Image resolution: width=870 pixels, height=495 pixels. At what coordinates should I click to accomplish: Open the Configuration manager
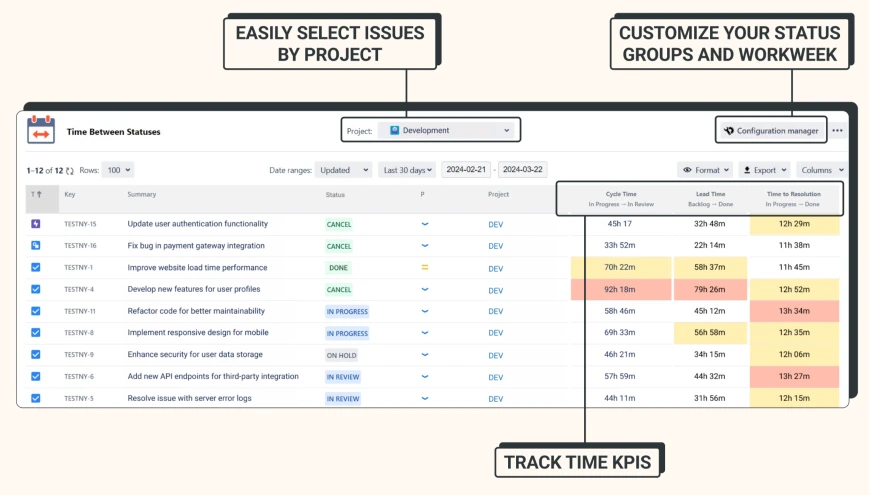[x=771, y=130]
